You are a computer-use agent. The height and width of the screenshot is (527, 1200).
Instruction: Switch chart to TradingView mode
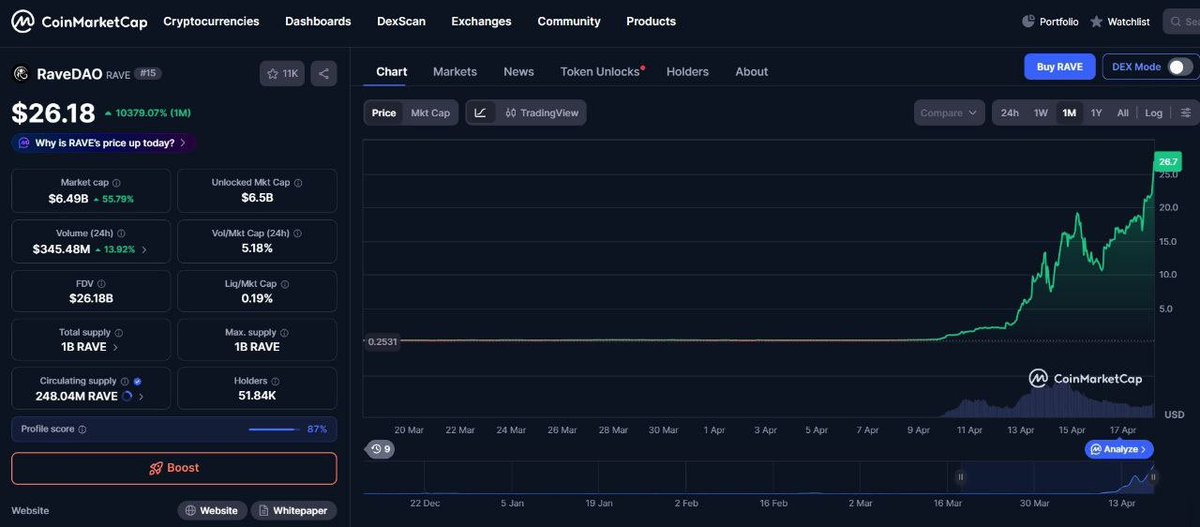point(542,113)
